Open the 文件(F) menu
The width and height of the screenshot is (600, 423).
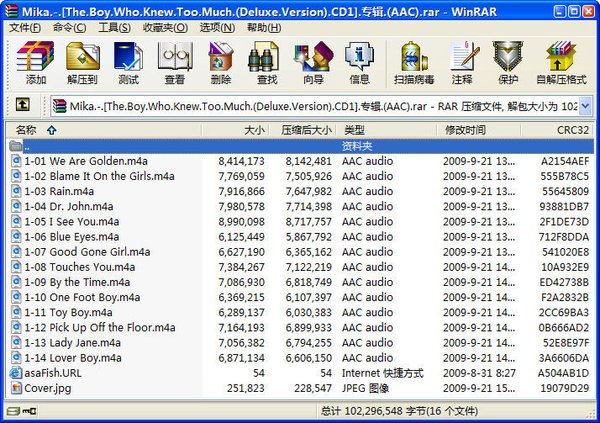[x=25, y=28]
